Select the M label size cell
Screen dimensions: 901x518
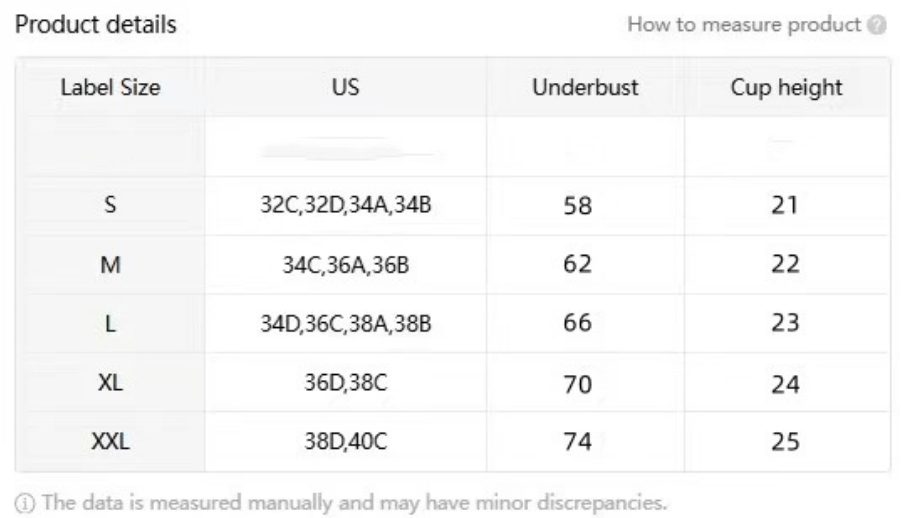110,264
